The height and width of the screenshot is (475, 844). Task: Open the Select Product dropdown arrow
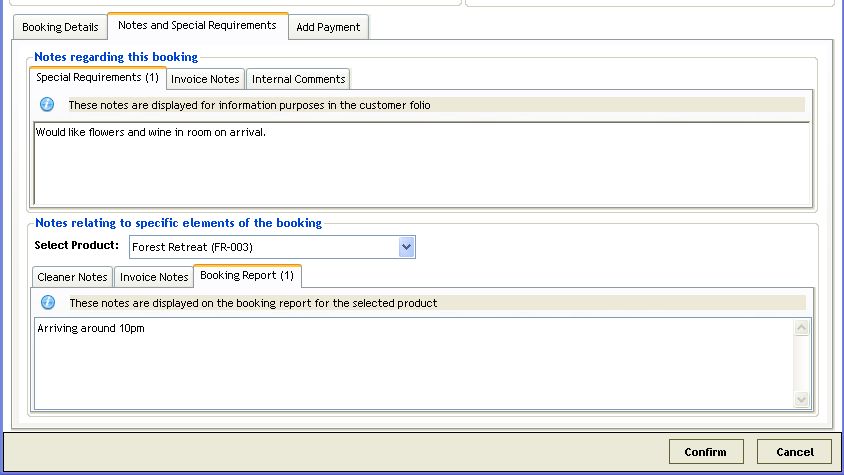(406, 247)
